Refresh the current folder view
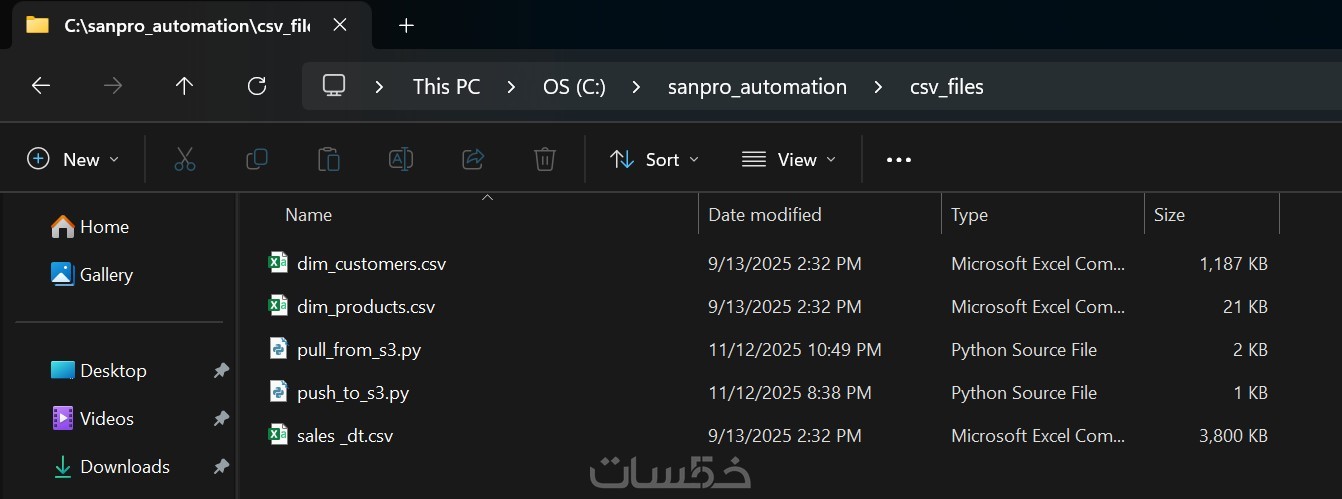 257,86
